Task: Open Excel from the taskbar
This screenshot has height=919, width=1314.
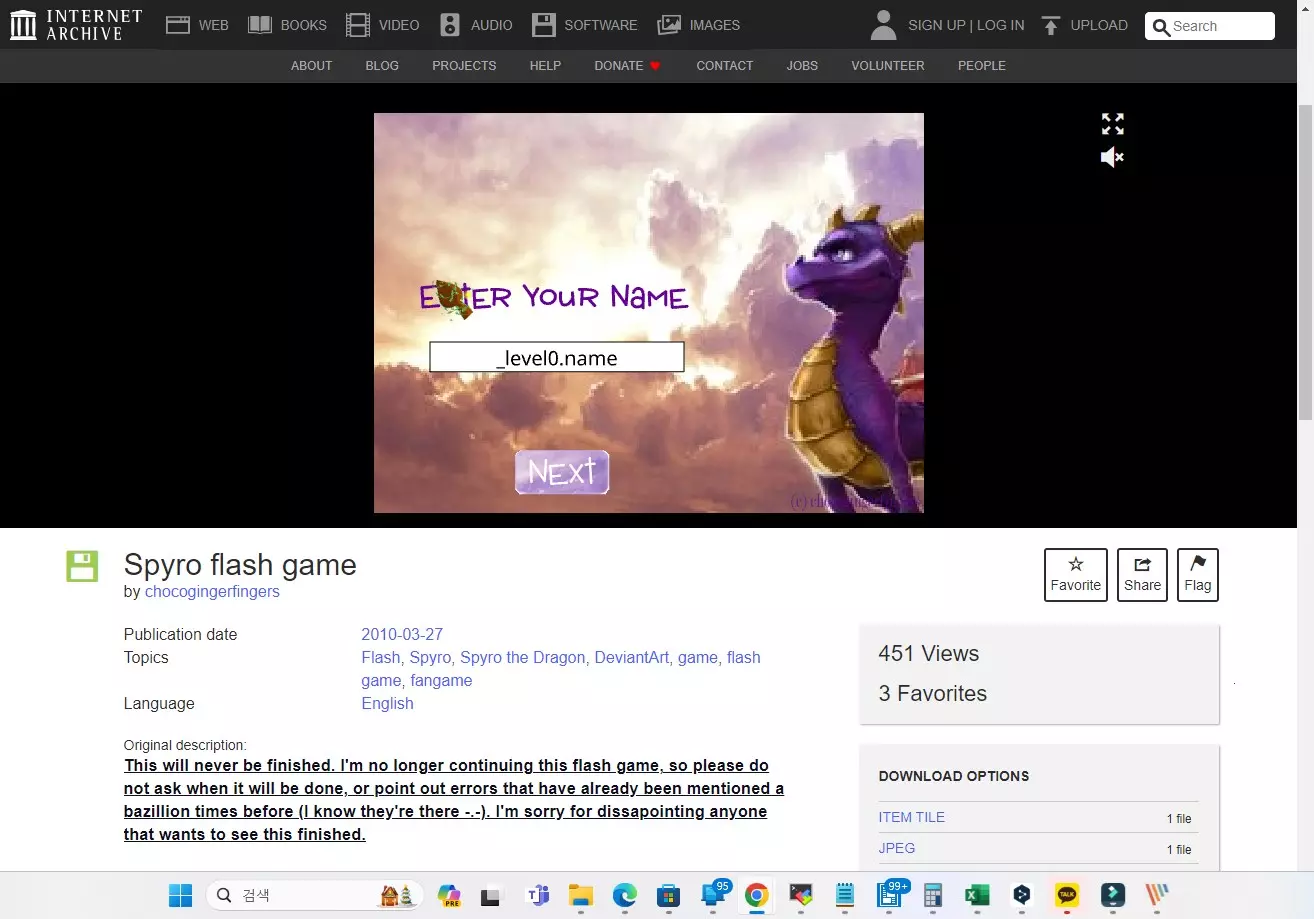Action: coord(977,895)
